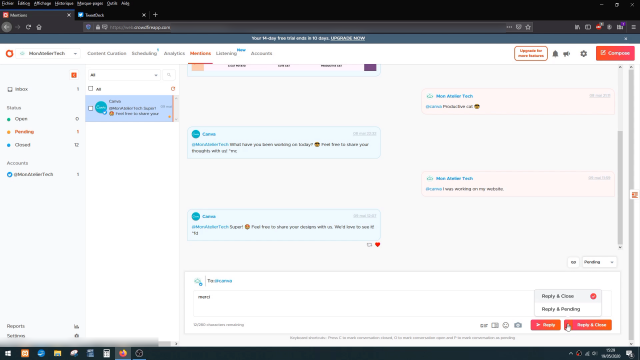
Task: Click the retweet icon under last Canva message
Action: (x=369, y=245)
